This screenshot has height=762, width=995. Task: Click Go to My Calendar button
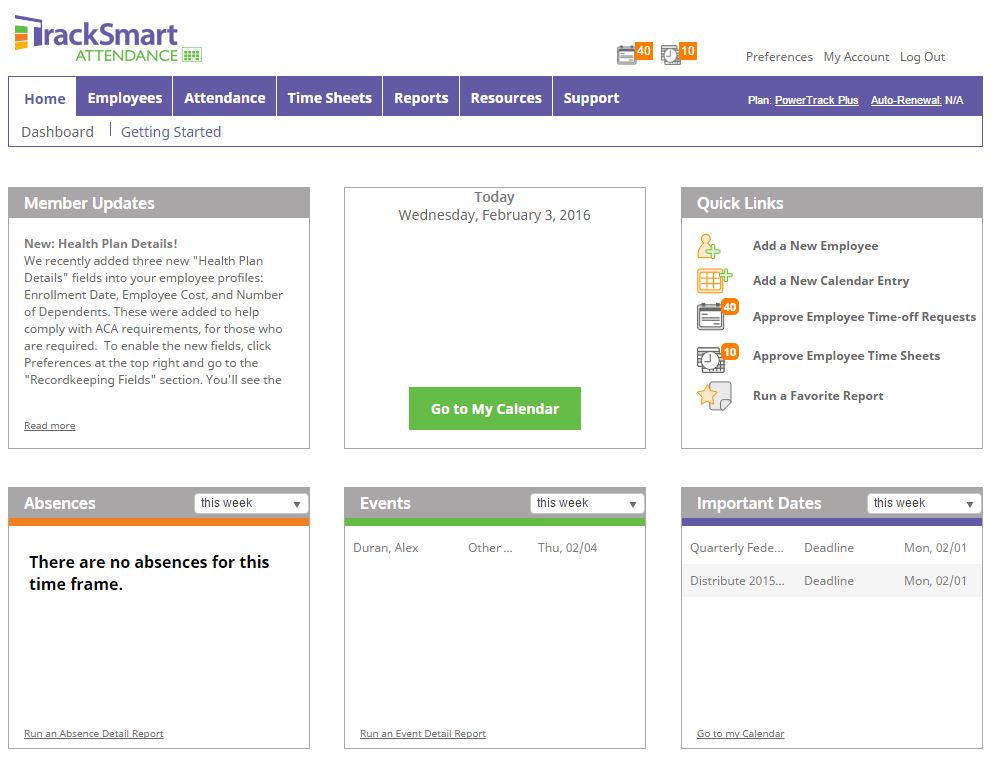(x=494, y=408)
